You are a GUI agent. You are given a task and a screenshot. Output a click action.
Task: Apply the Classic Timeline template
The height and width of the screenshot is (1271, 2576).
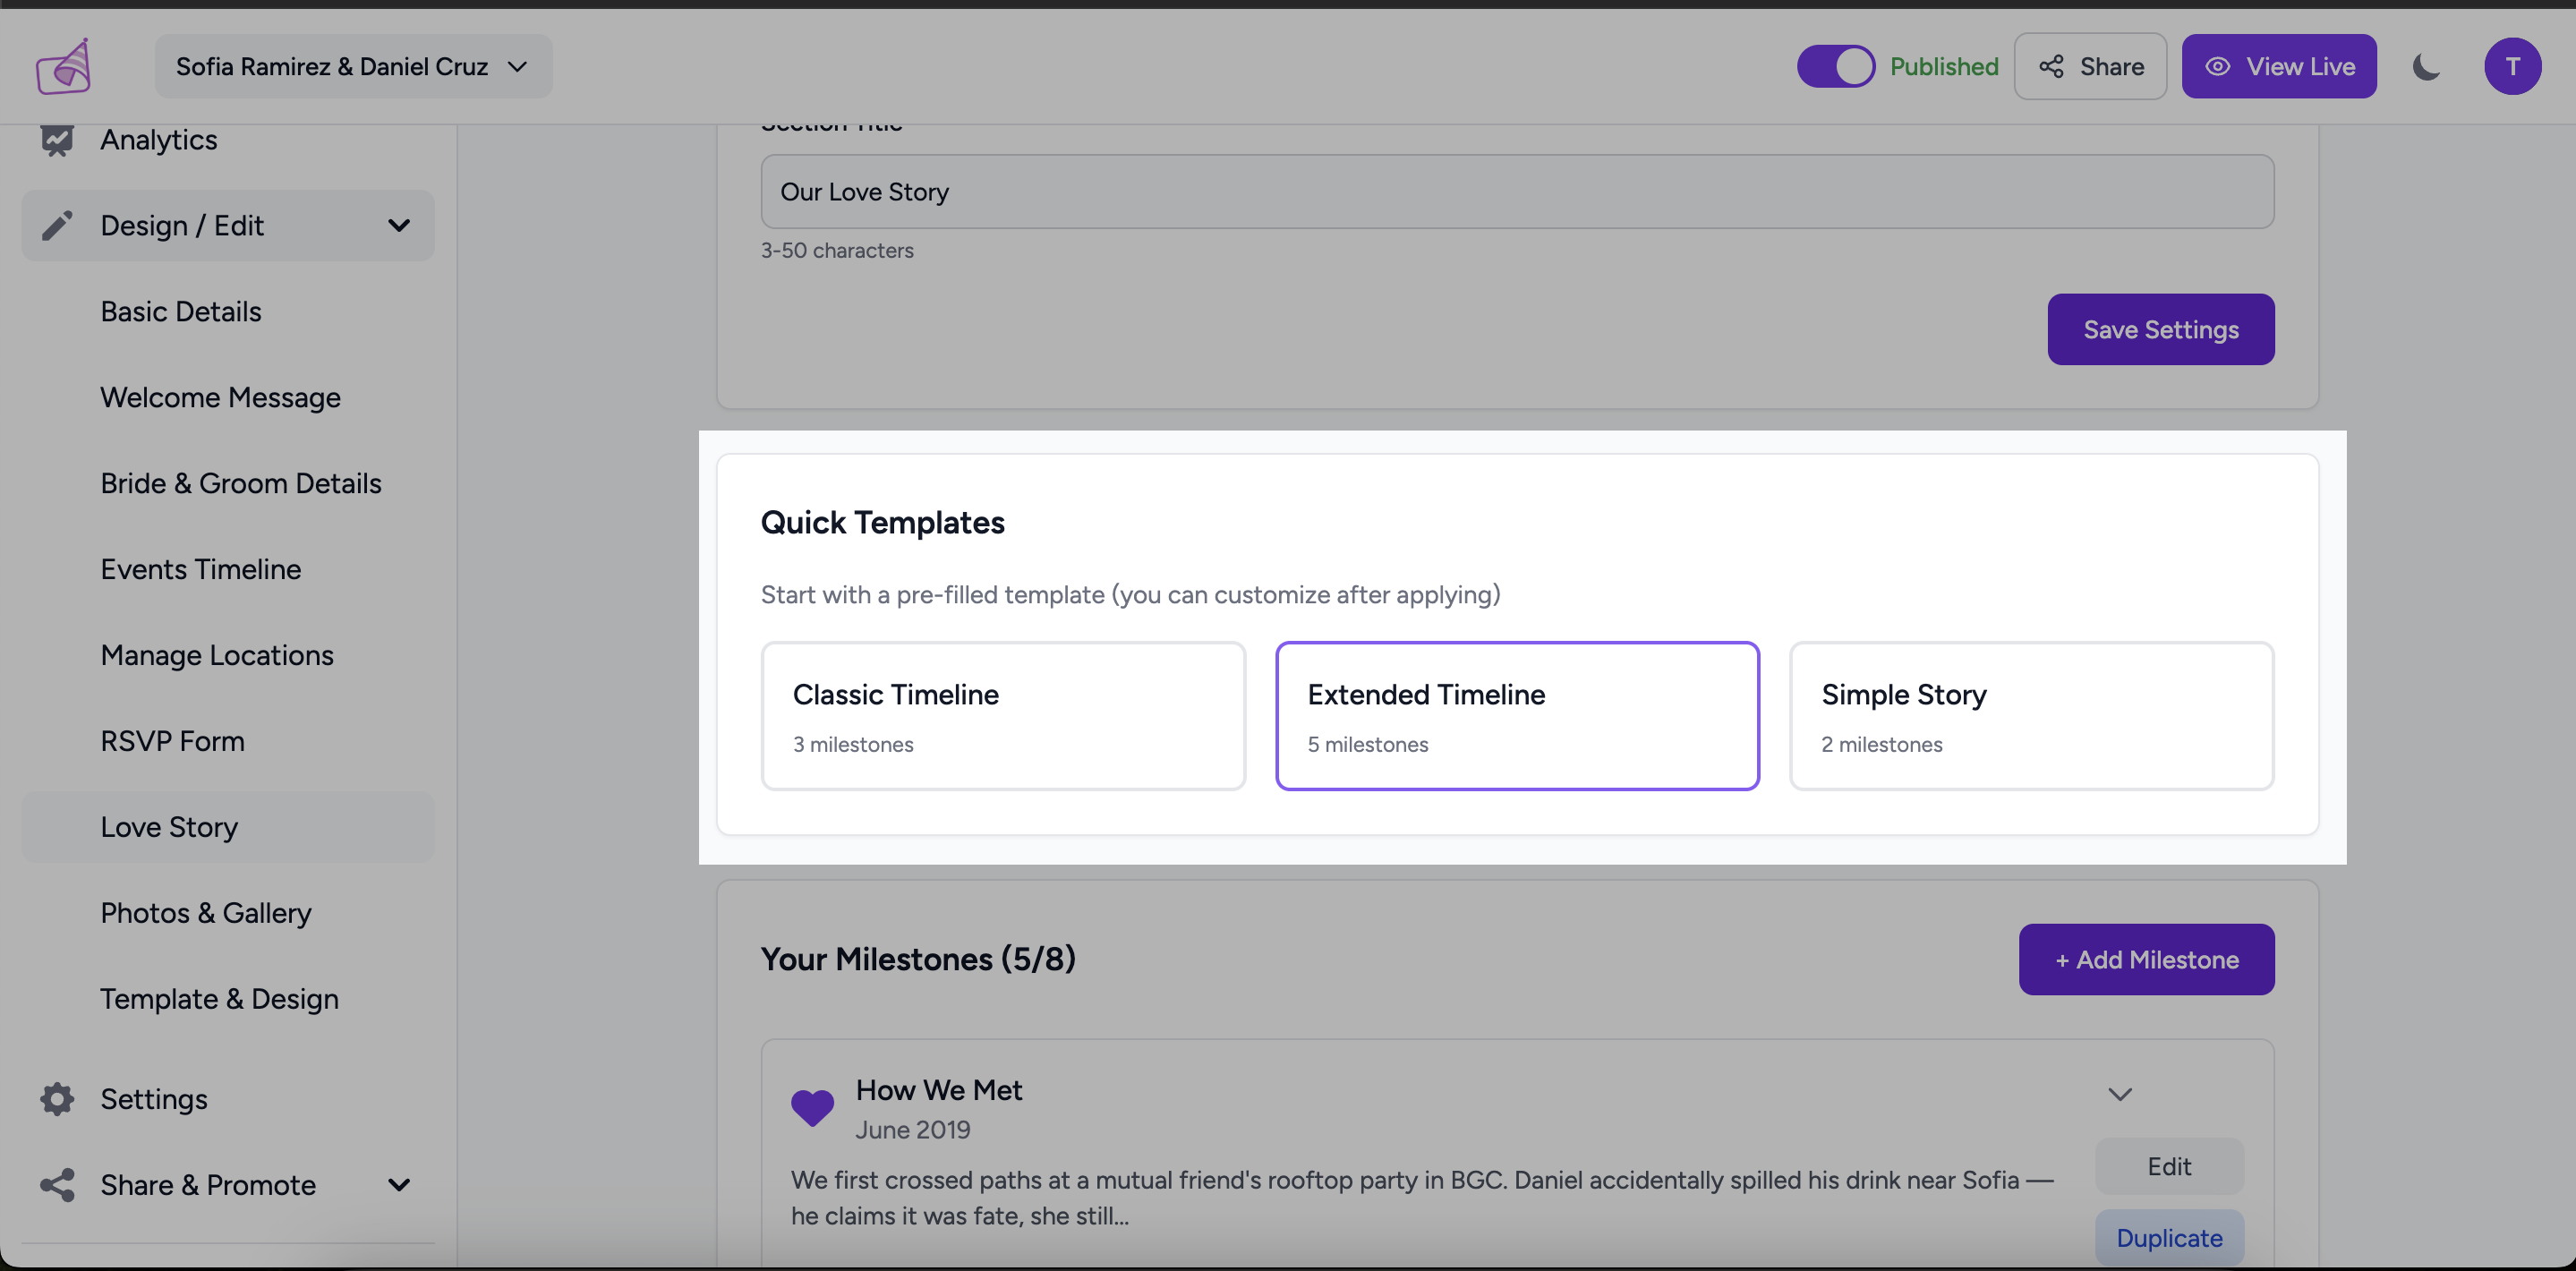[1003, 716]
